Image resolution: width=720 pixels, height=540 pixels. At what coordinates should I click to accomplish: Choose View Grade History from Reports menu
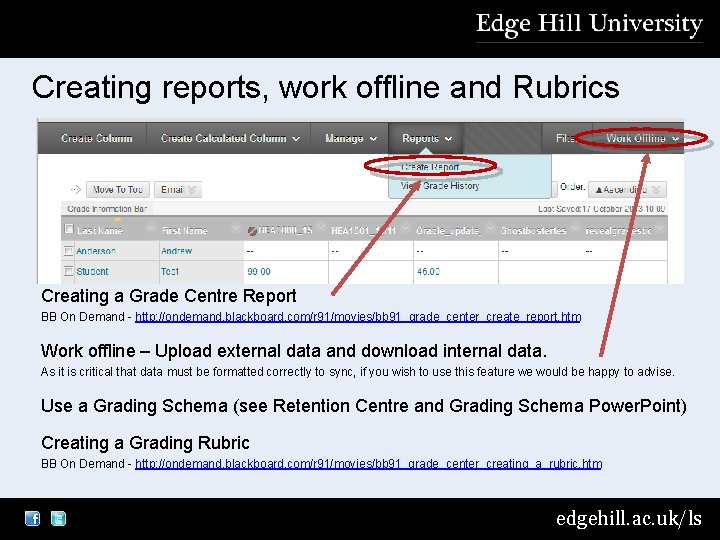(439, 186)
